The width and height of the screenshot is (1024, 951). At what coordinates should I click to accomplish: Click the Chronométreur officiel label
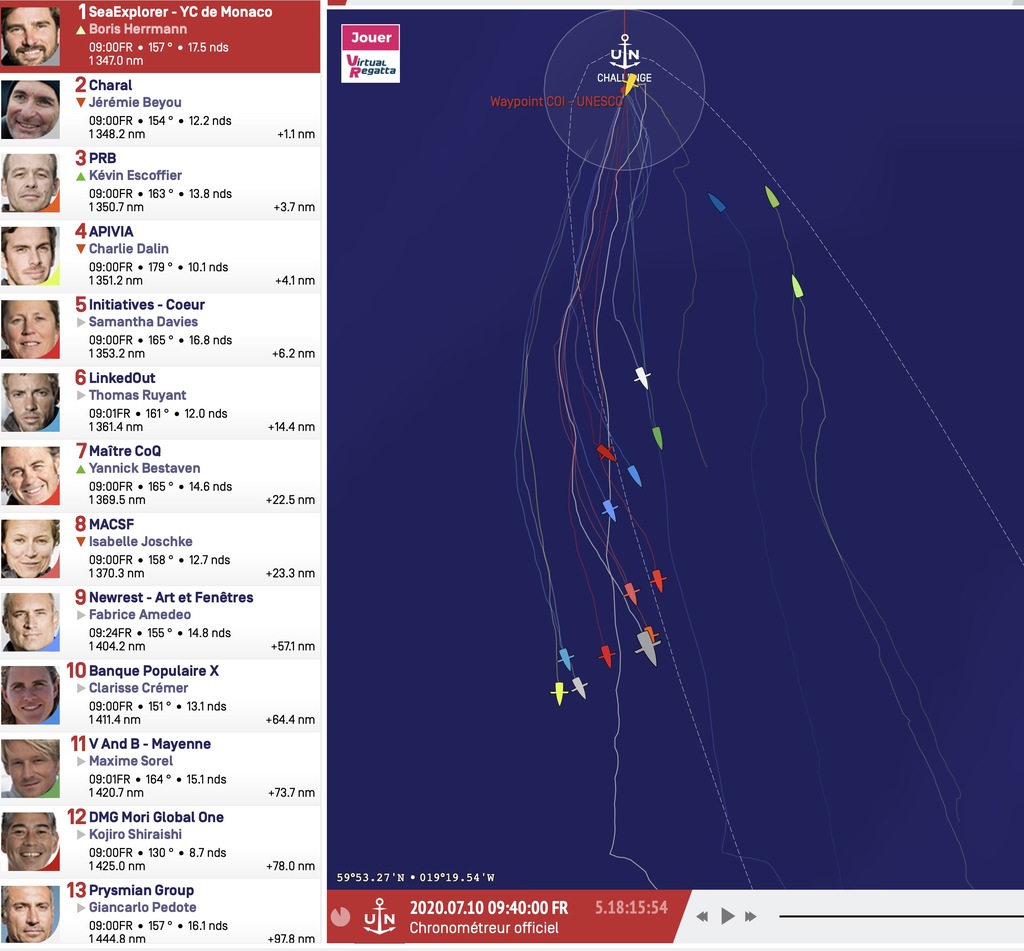[x=484, y=927]
